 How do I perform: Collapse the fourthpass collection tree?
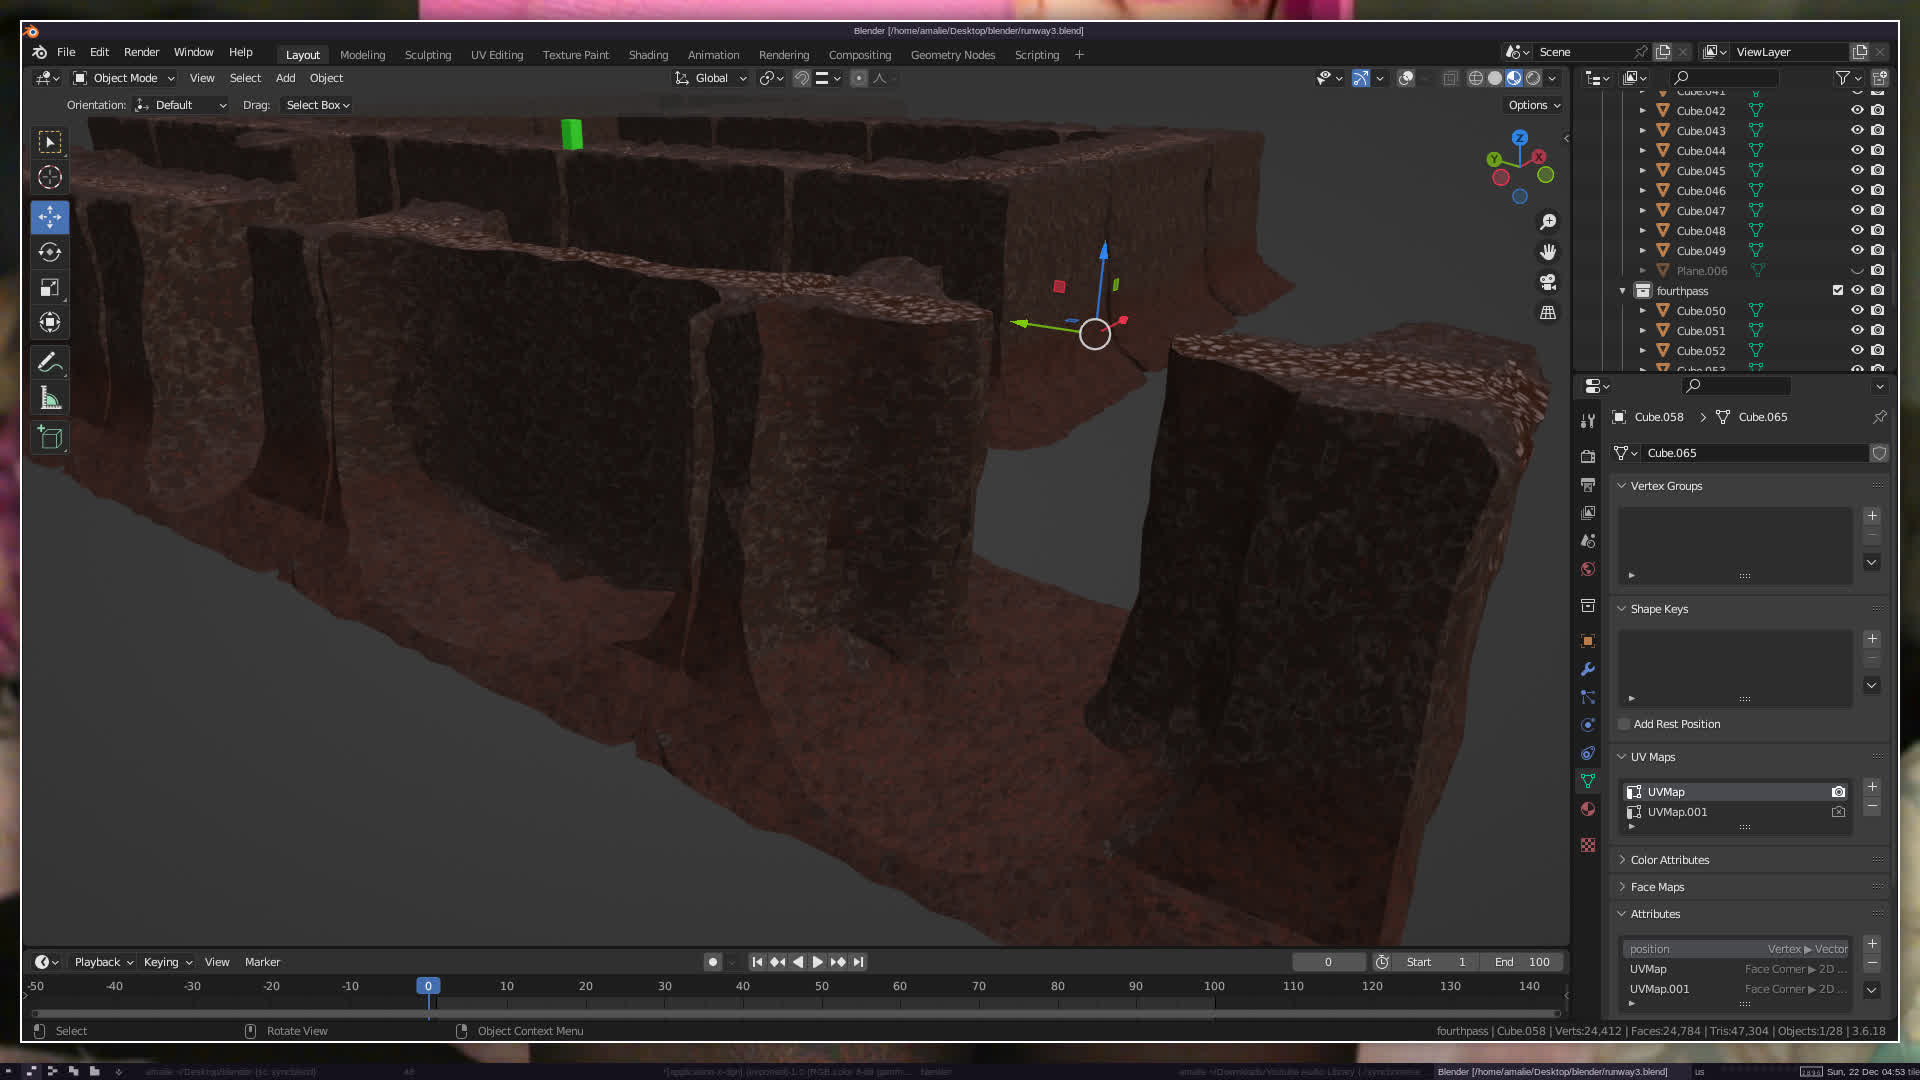[x=1622, y=291]
